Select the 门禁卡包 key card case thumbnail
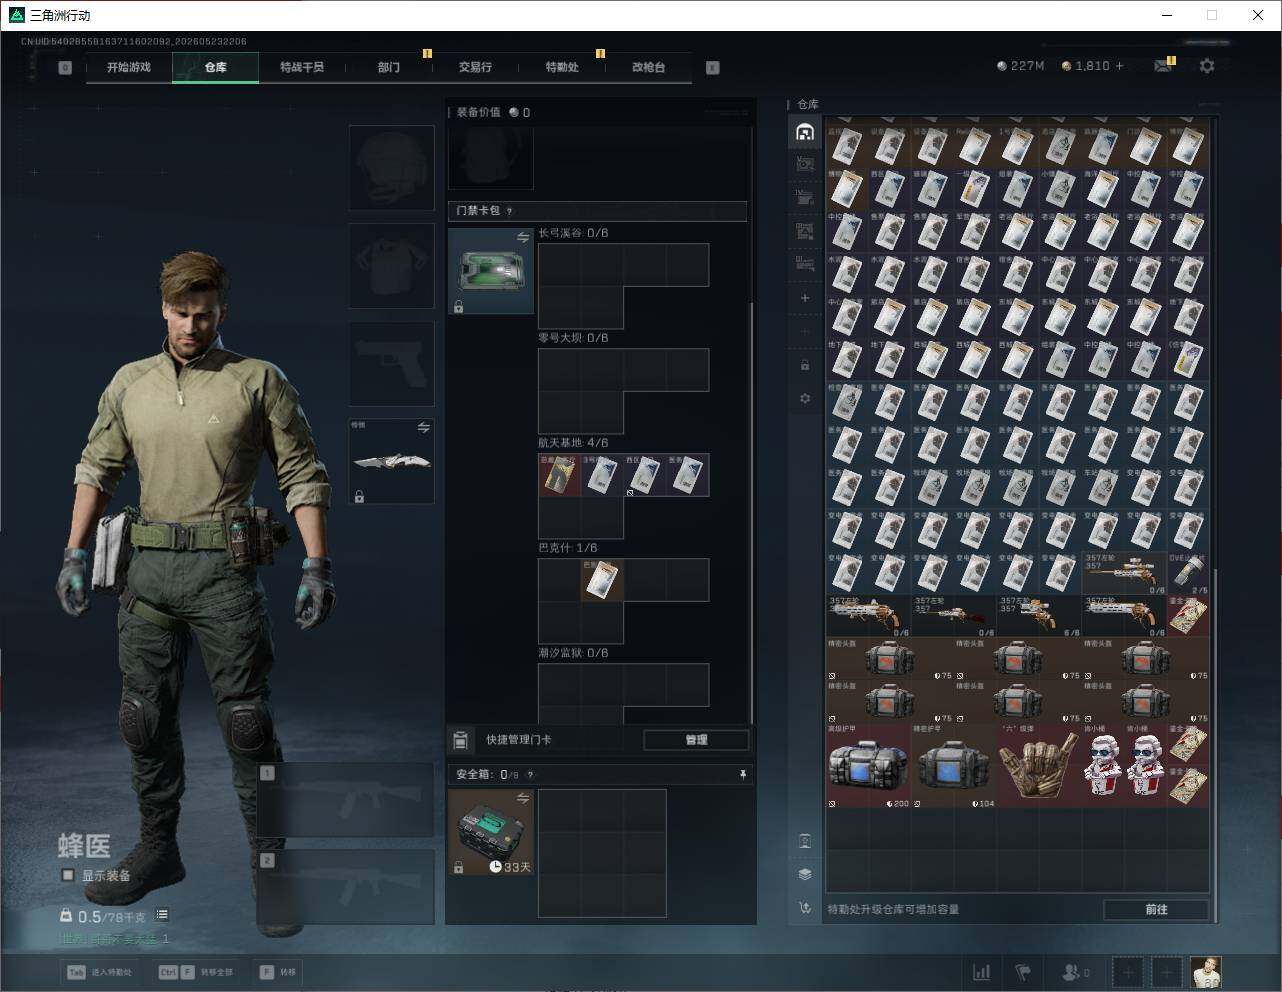 coord(491,271)
